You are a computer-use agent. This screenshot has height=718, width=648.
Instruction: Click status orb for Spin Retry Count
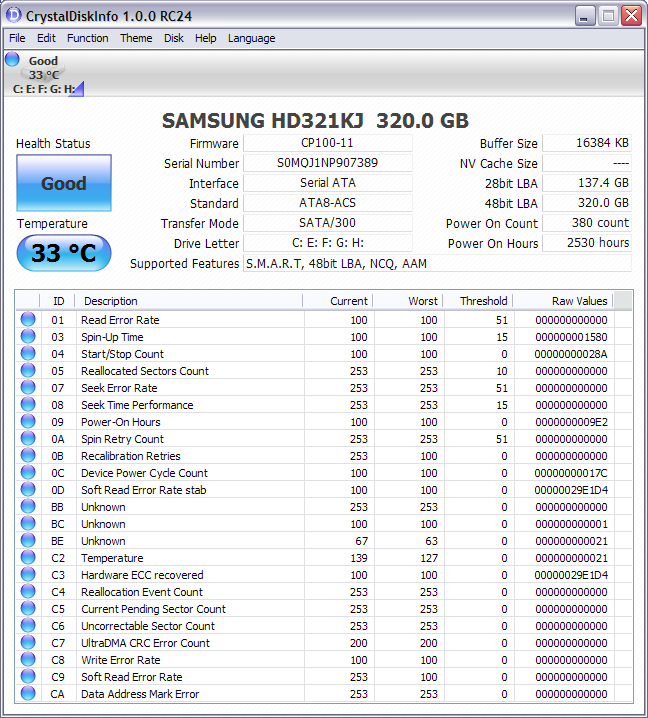tap(28, 438)
